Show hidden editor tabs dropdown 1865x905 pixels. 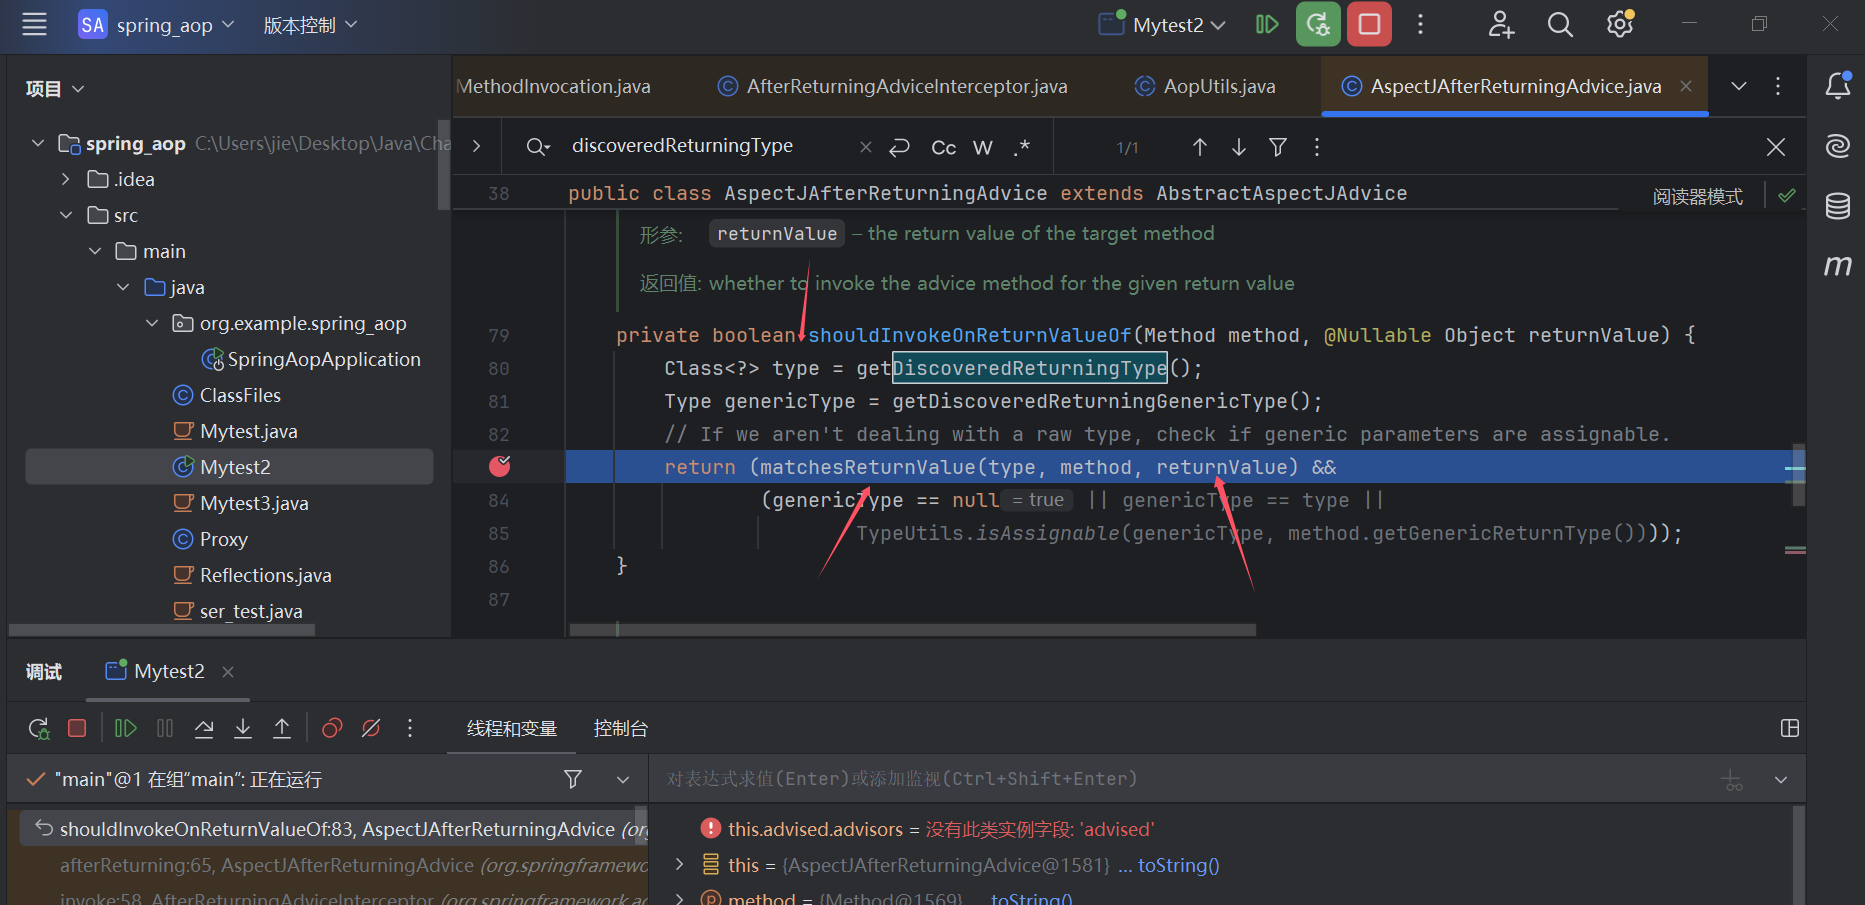point(1739,86)
